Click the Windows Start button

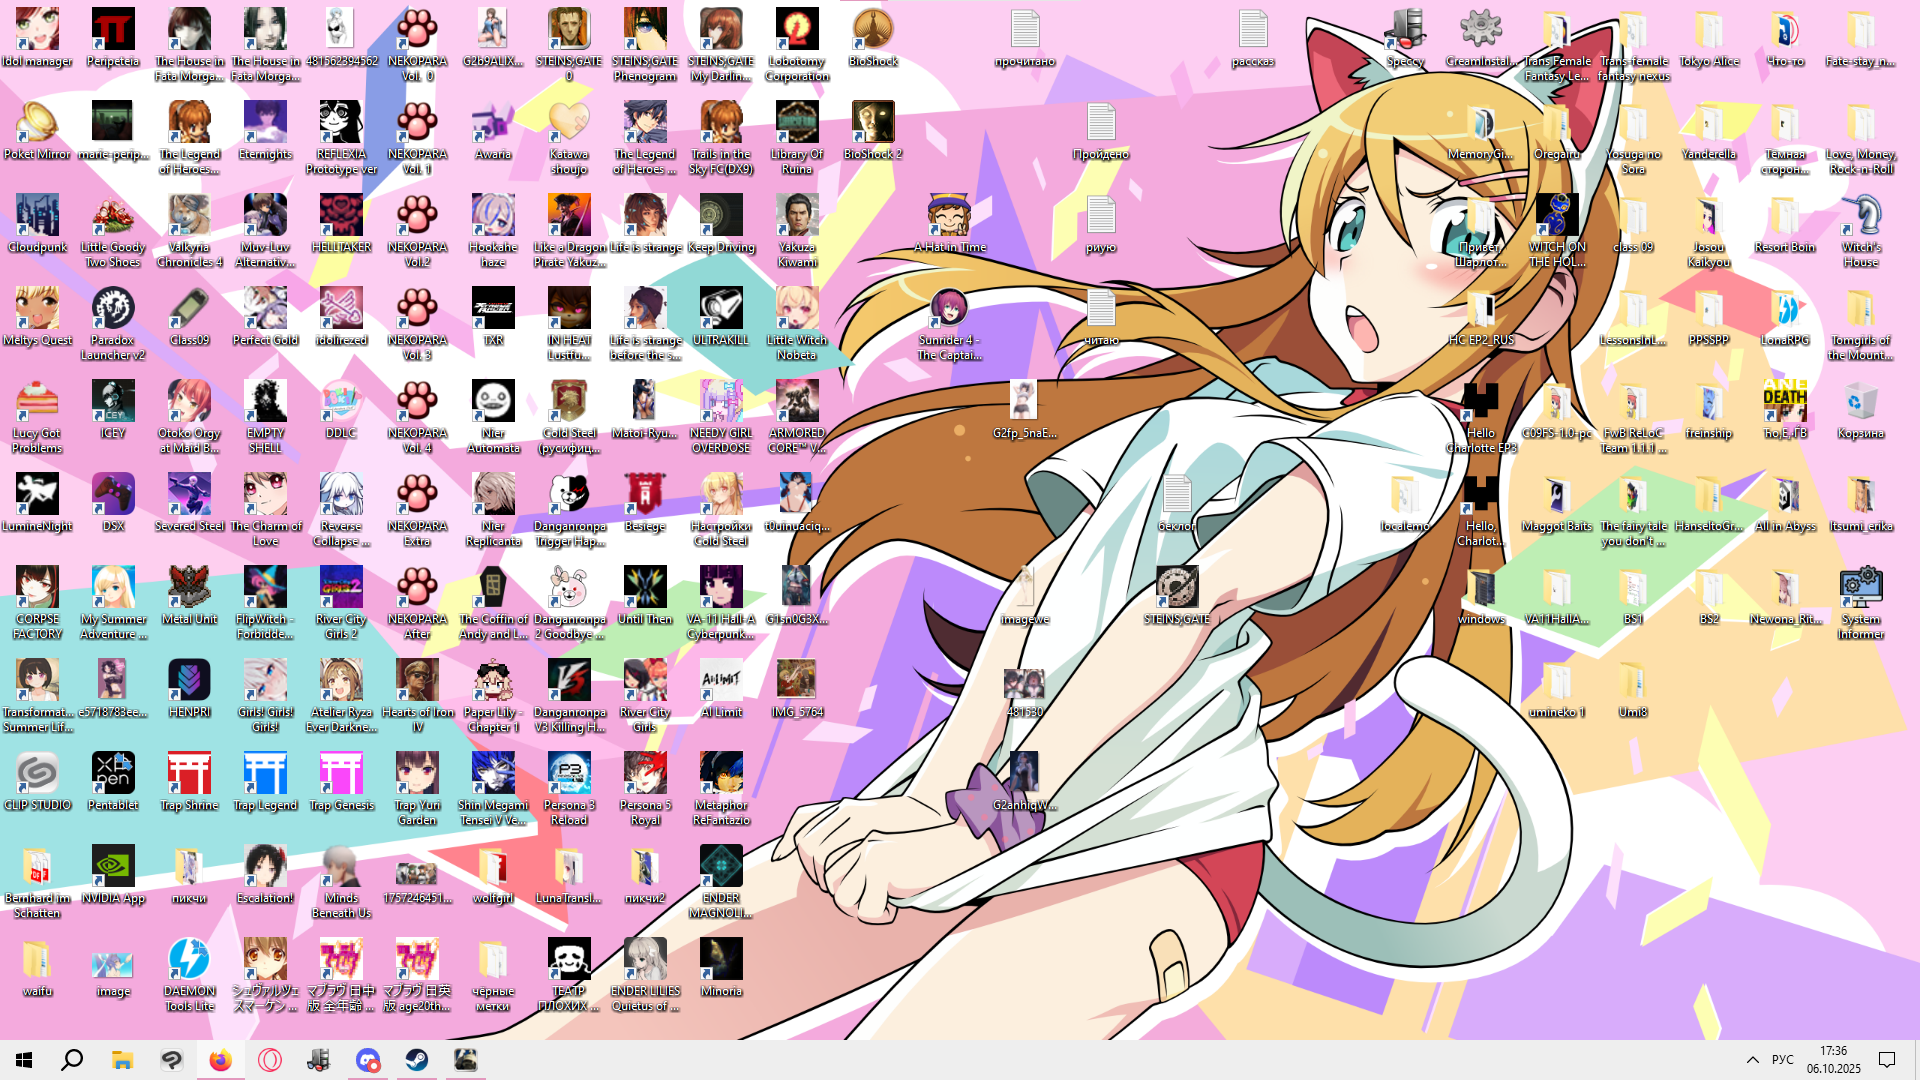pyautogui.click(x=24, y=1060)
